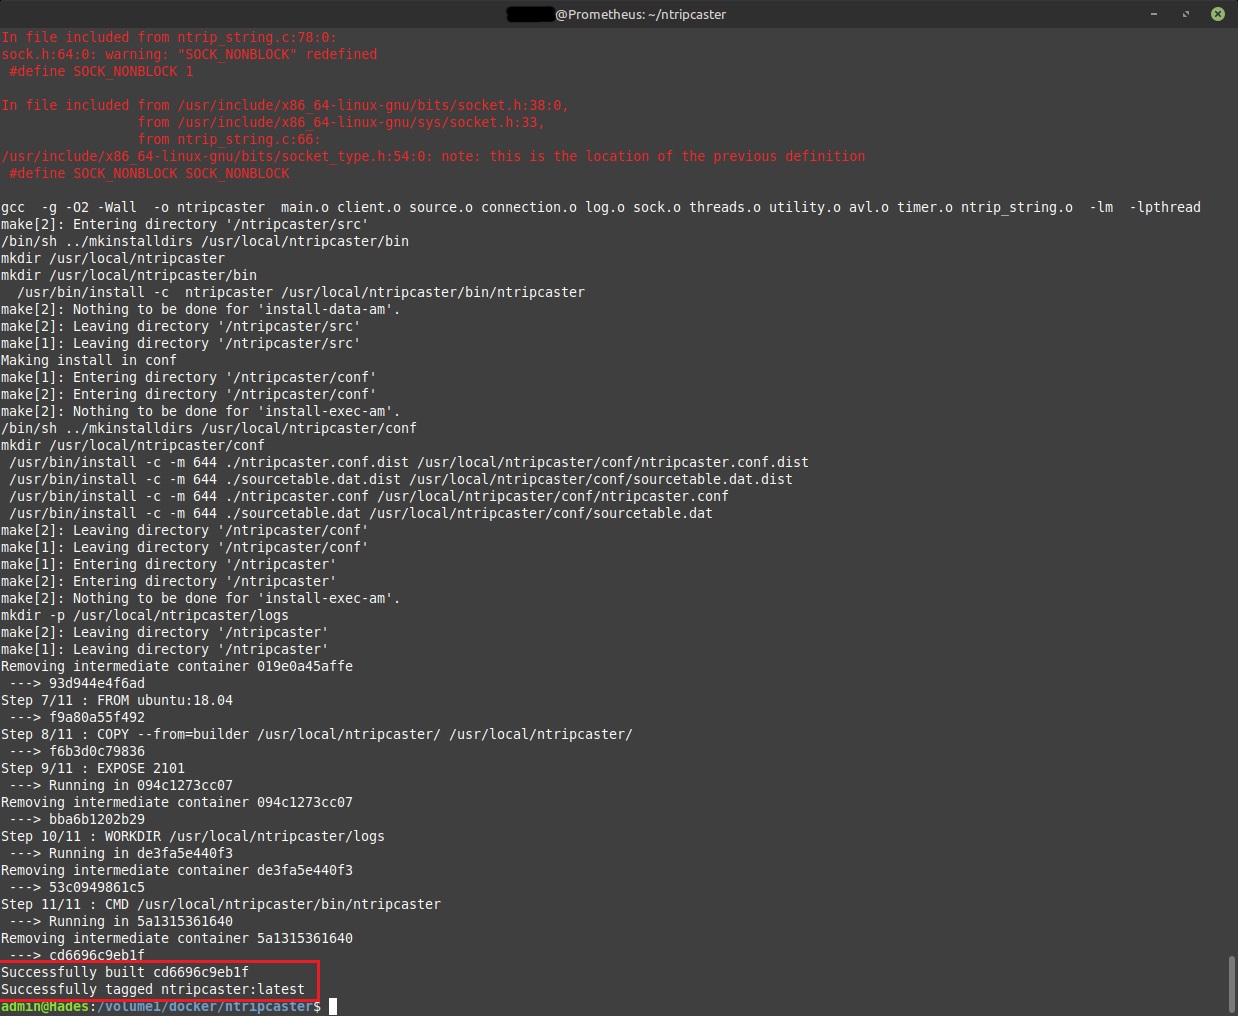Click 'Step 7/11 : FROM ubuntu:18.04' line

[x=117, y=700]
